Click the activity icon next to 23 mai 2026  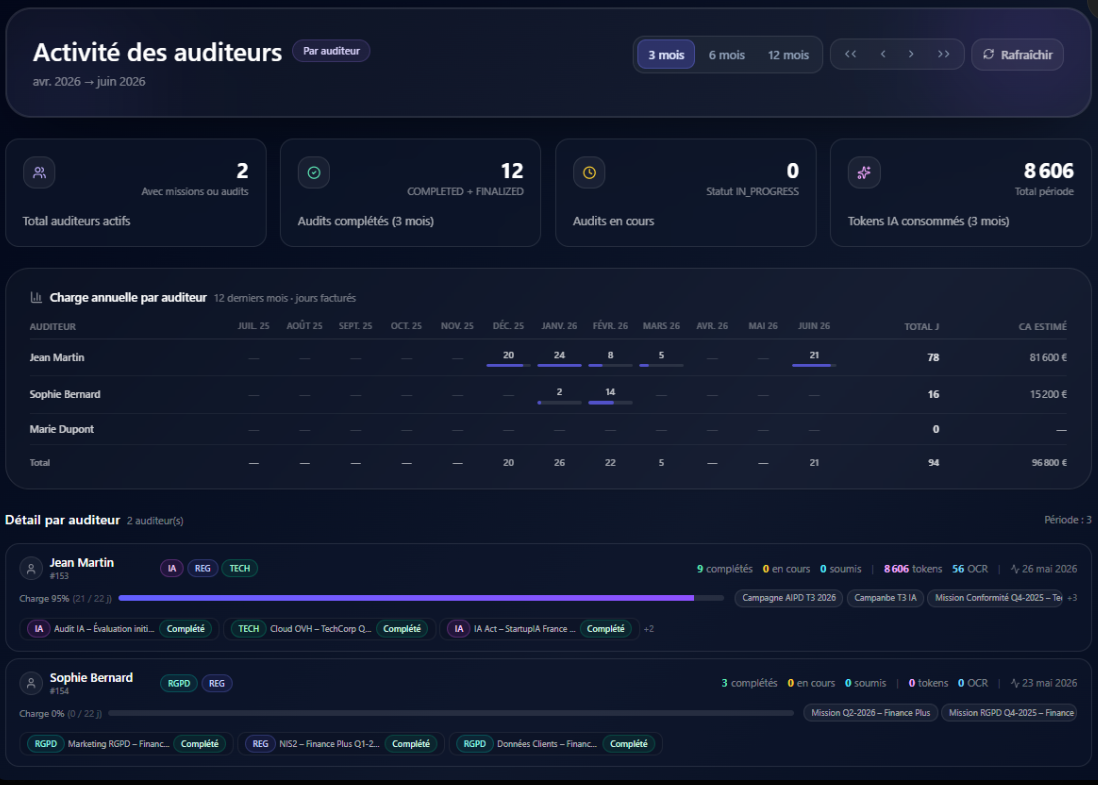1015,683
